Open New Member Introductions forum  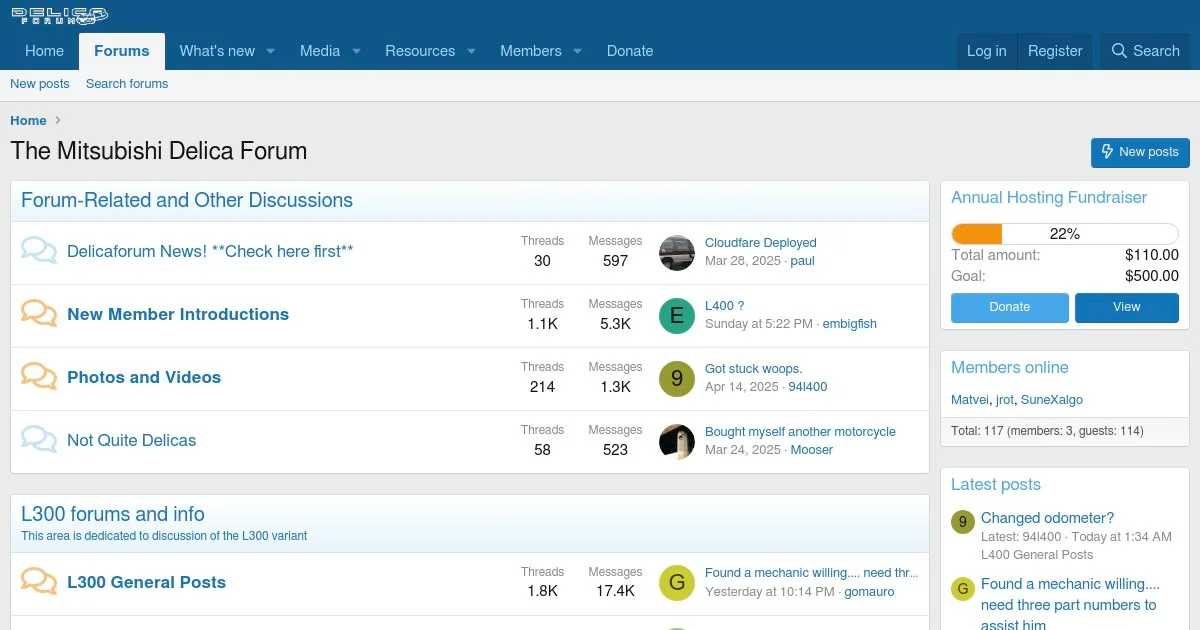click(x=178, y=314)
